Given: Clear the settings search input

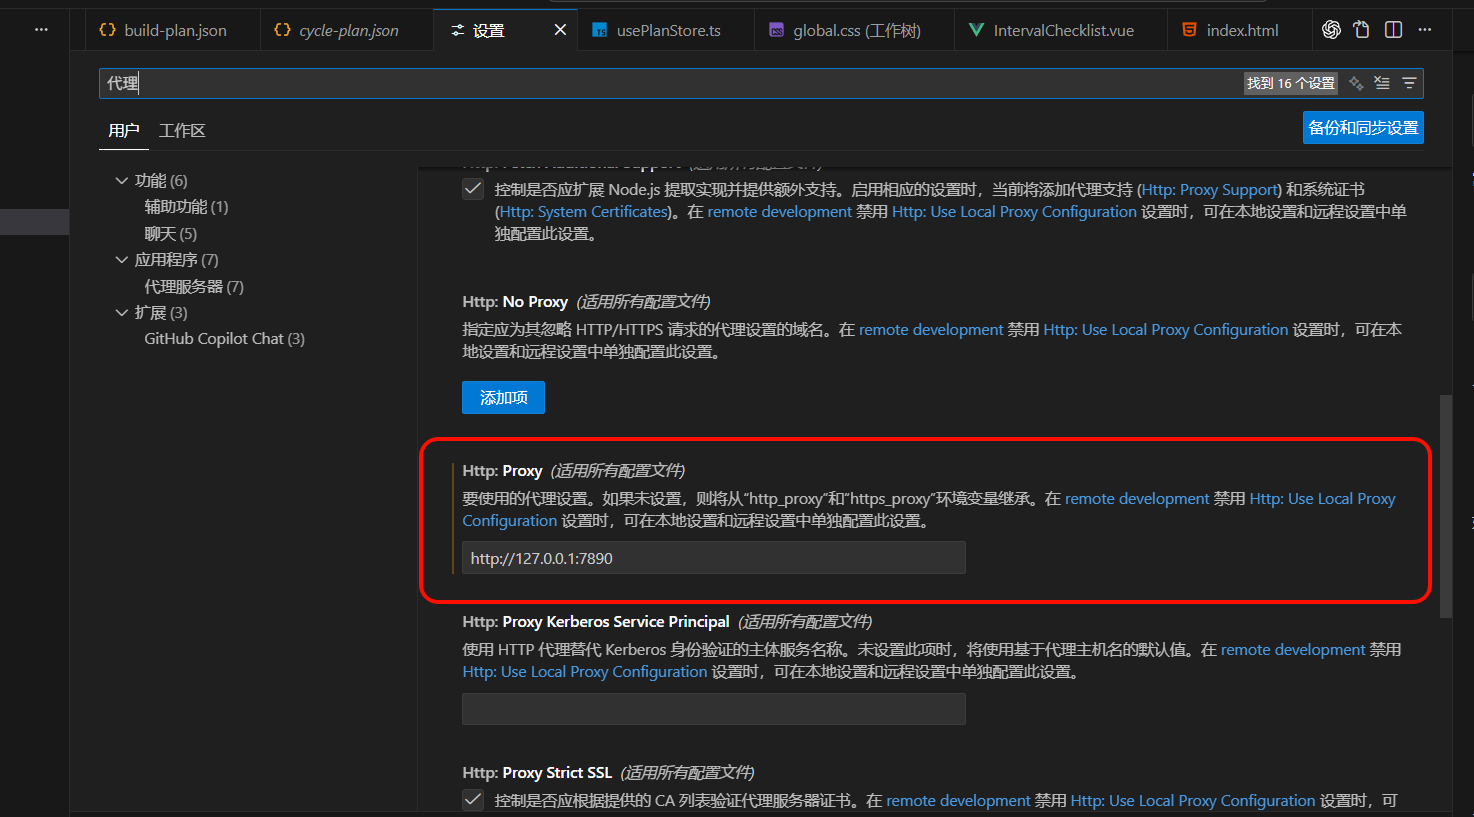Looking at the screenshot, I should pyautogui.click(x=1382, y=83).
